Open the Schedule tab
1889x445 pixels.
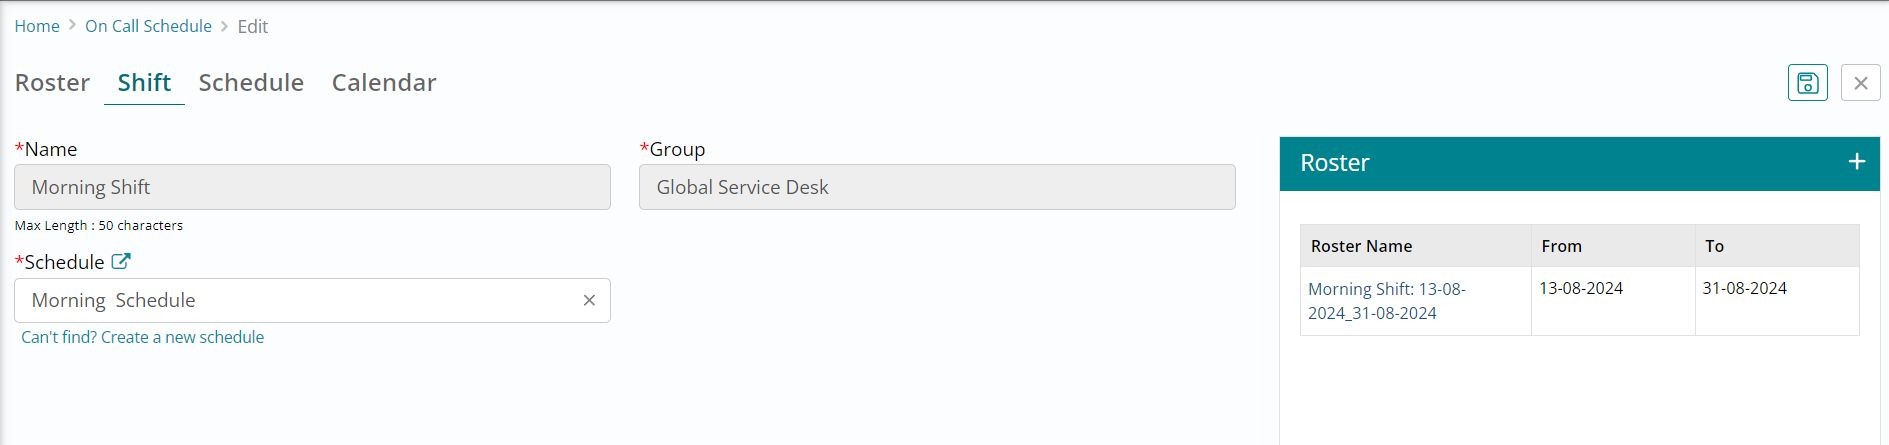click(x=251, y=83)
